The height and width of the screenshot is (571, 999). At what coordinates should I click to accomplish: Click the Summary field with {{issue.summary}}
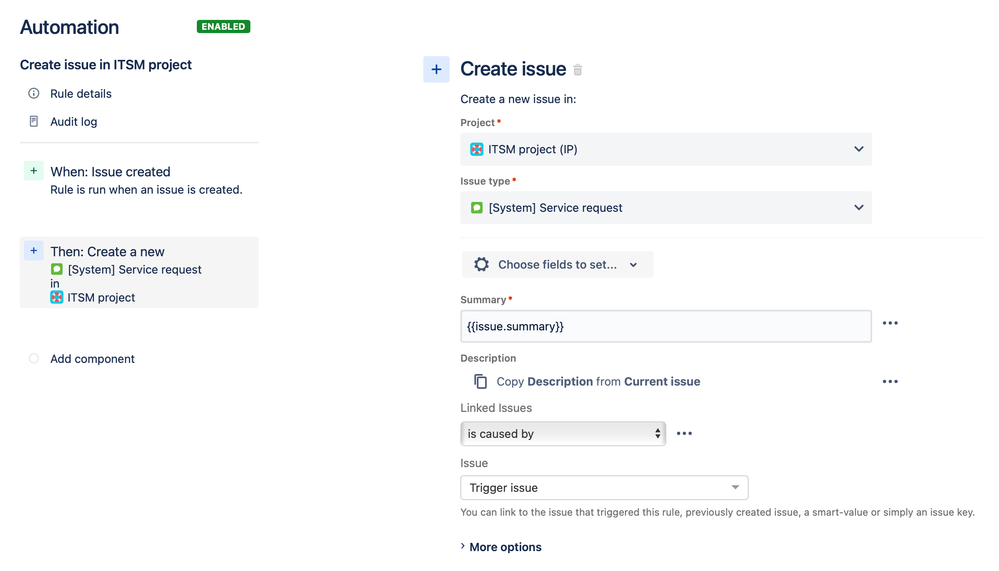[x=666, y=326]
